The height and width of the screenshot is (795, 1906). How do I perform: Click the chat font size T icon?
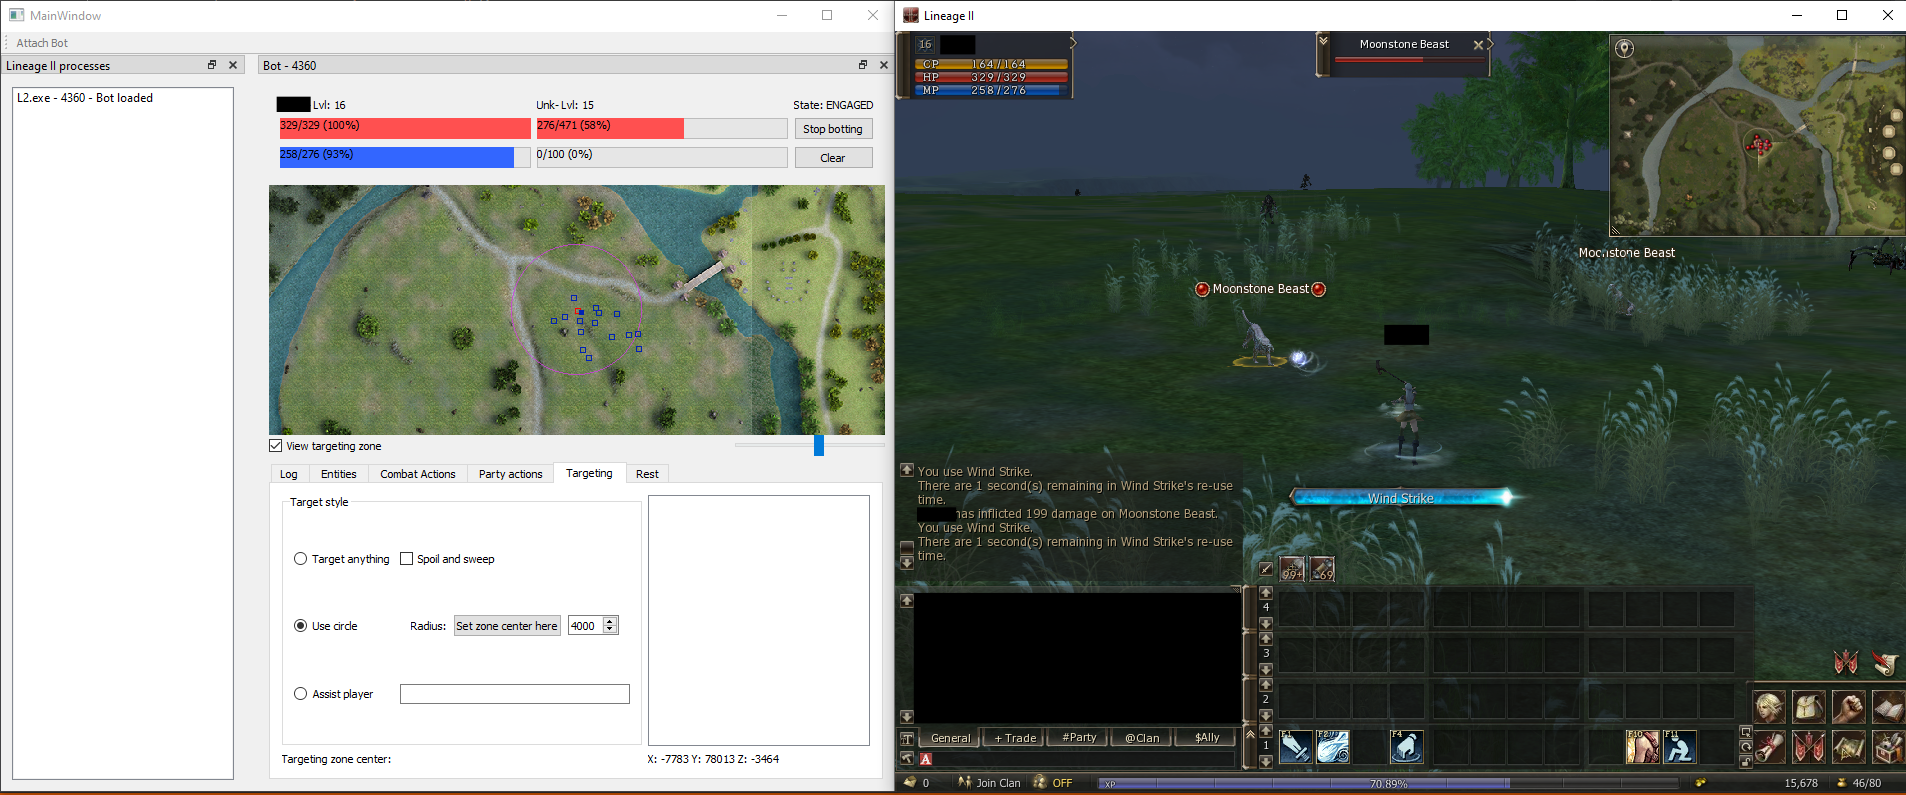907,738
